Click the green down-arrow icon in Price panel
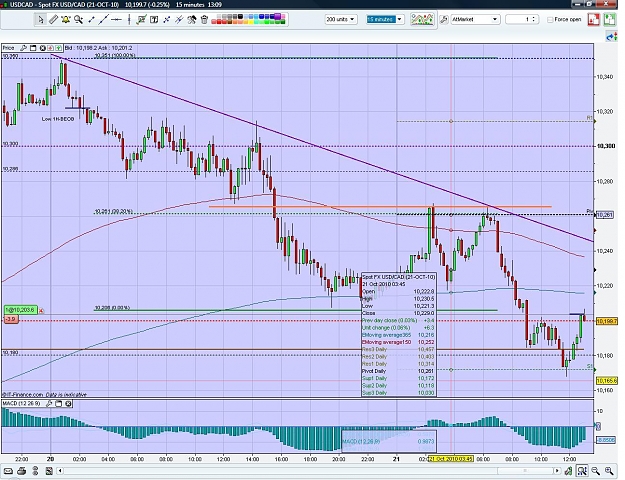The height and width of the screenshot is (480, 625). click(59, 48)
